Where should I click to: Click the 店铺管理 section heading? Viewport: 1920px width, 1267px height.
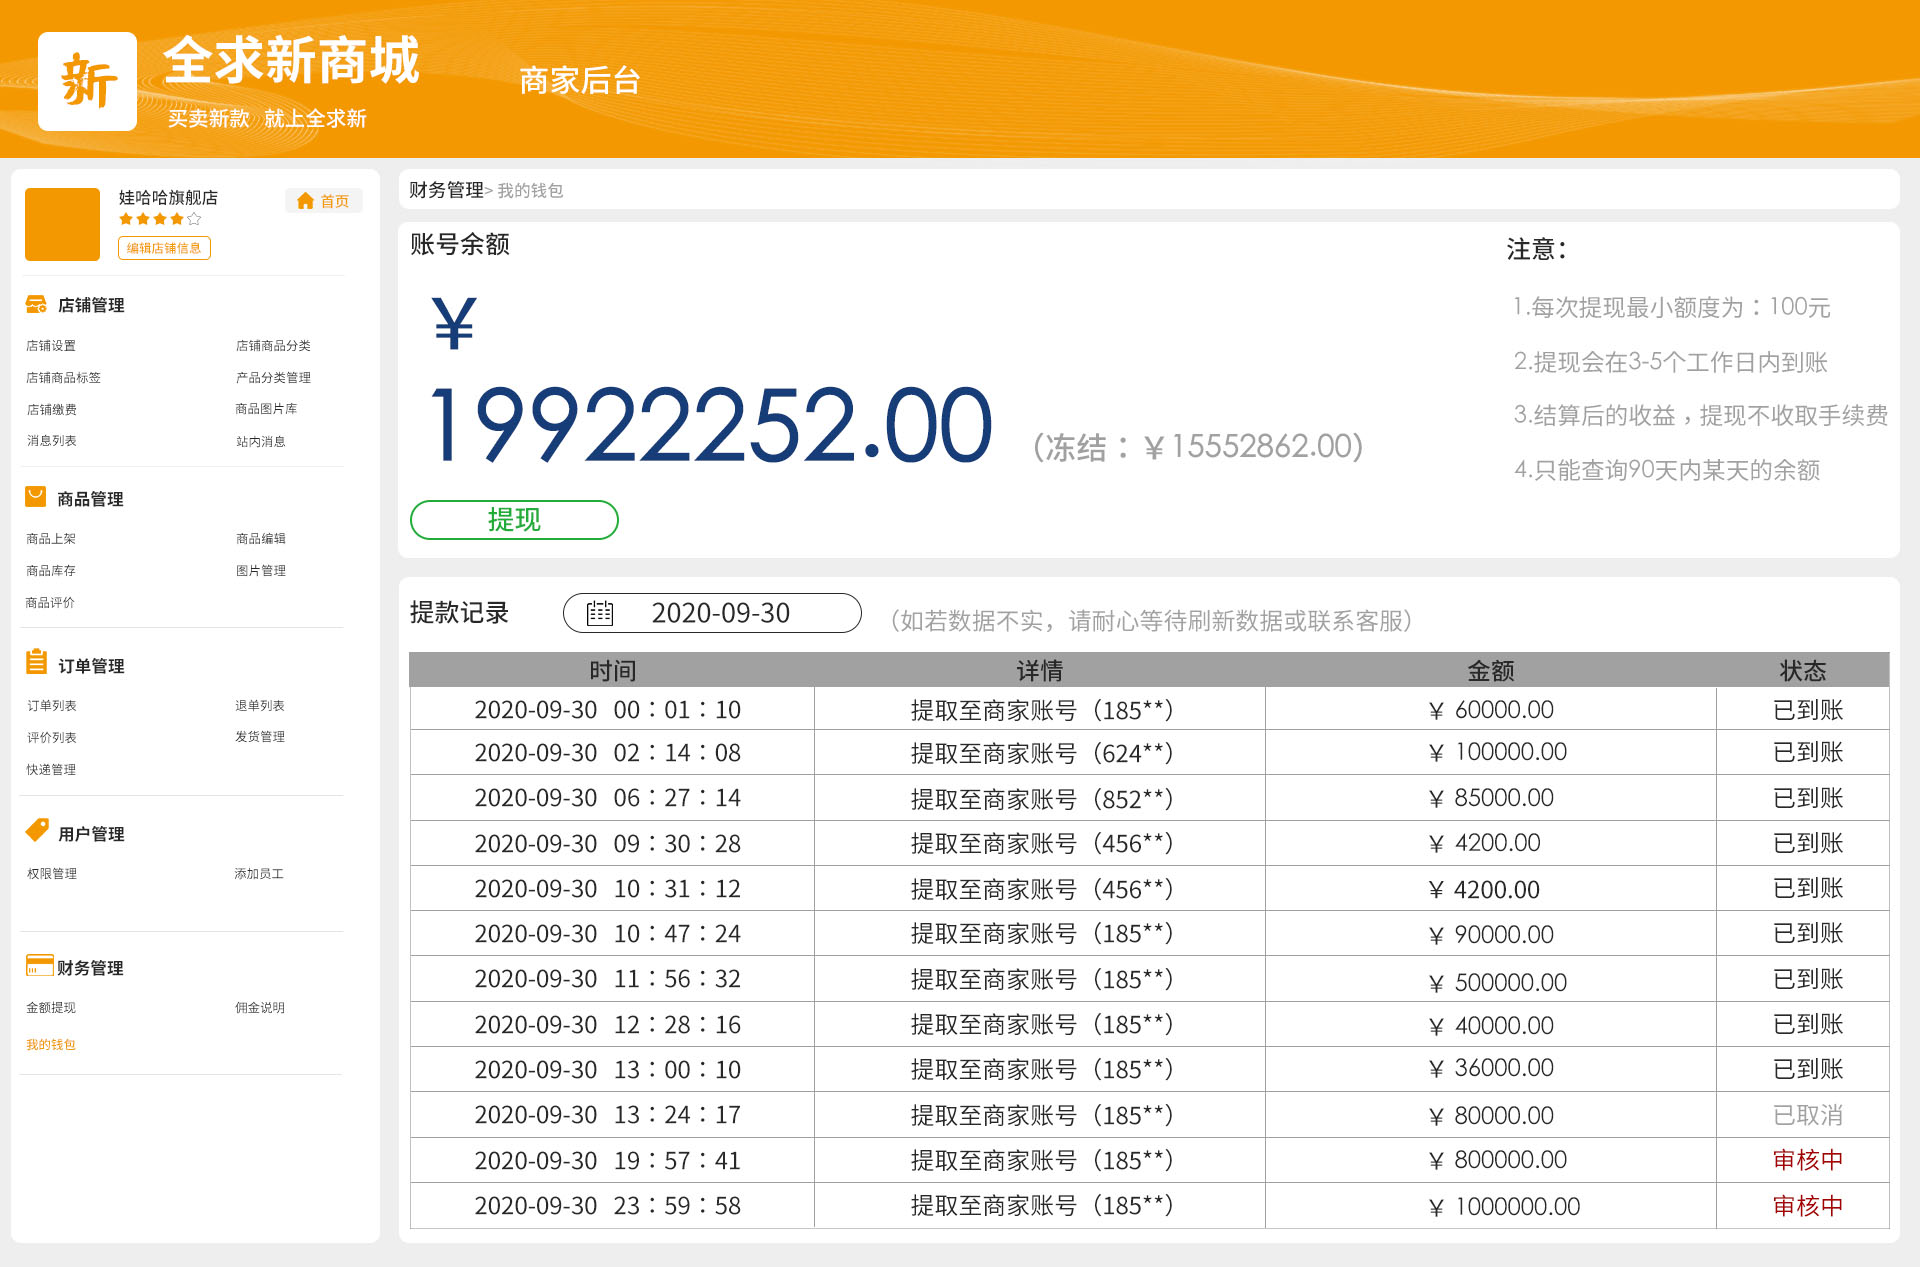(91, 305)
